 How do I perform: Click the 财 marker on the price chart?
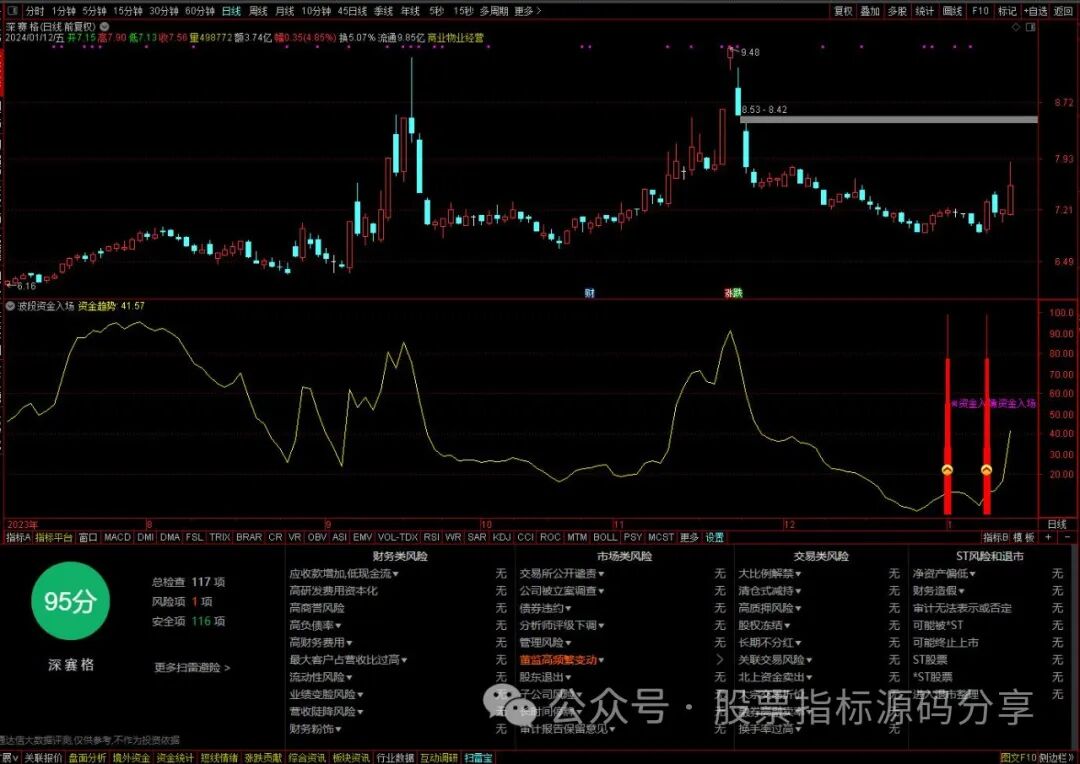[590, 293]
